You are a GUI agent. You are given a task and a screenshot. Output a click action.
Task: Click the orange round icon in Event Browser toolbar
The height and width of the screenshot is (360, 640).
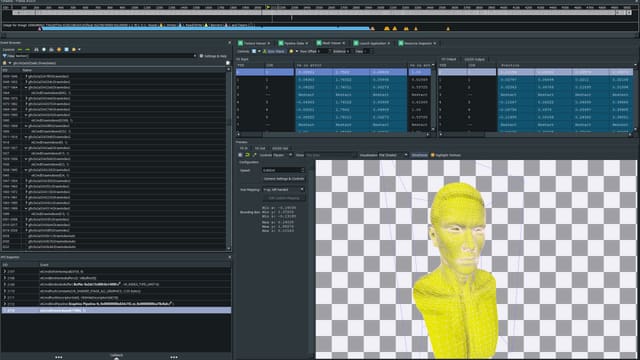59,49
